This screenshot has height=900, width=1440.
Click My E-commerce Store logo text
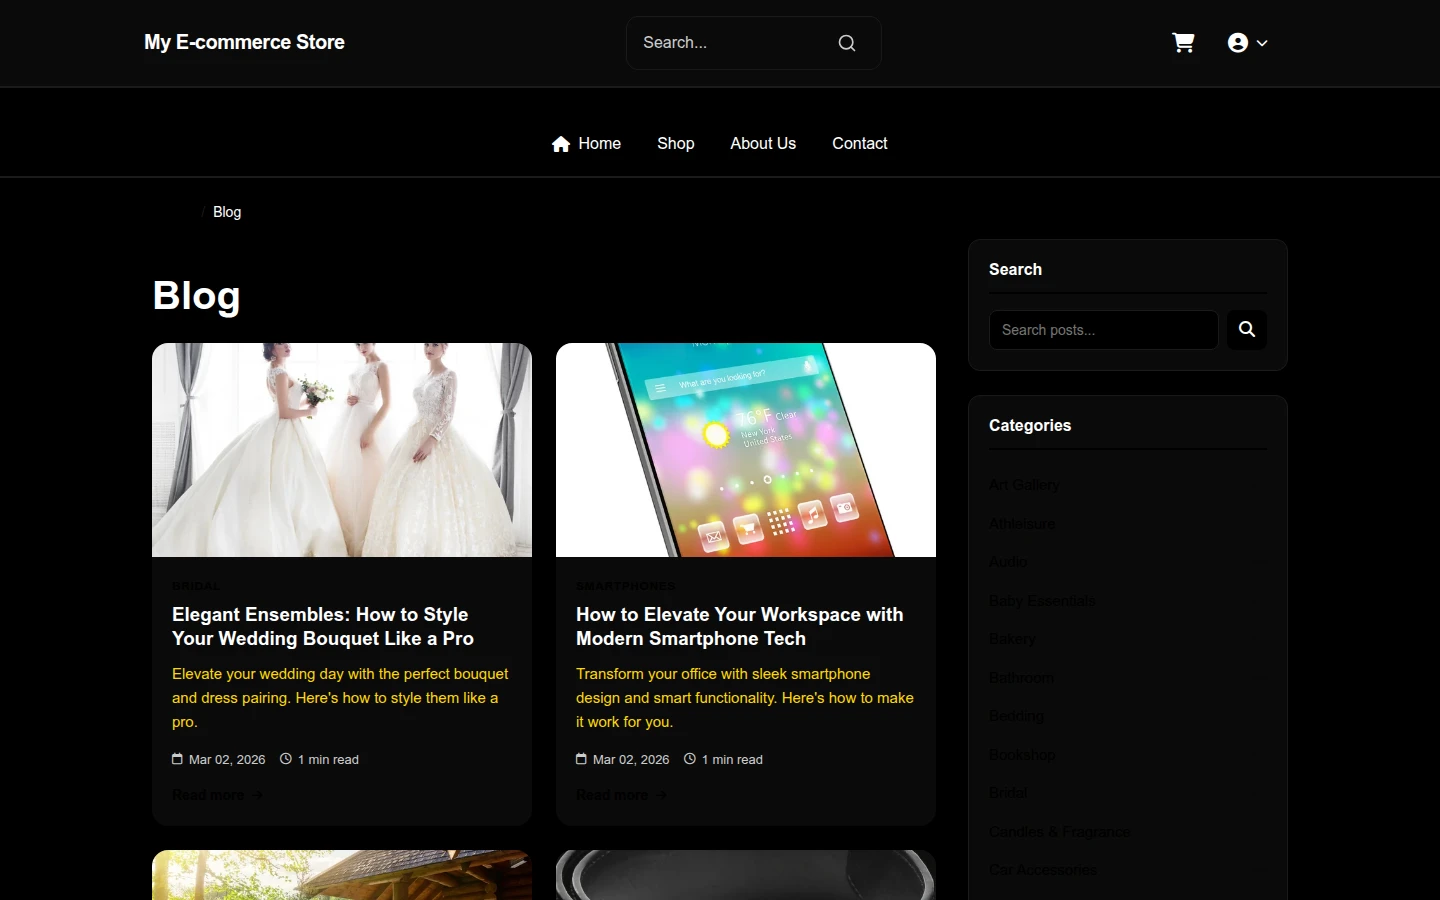244,42
